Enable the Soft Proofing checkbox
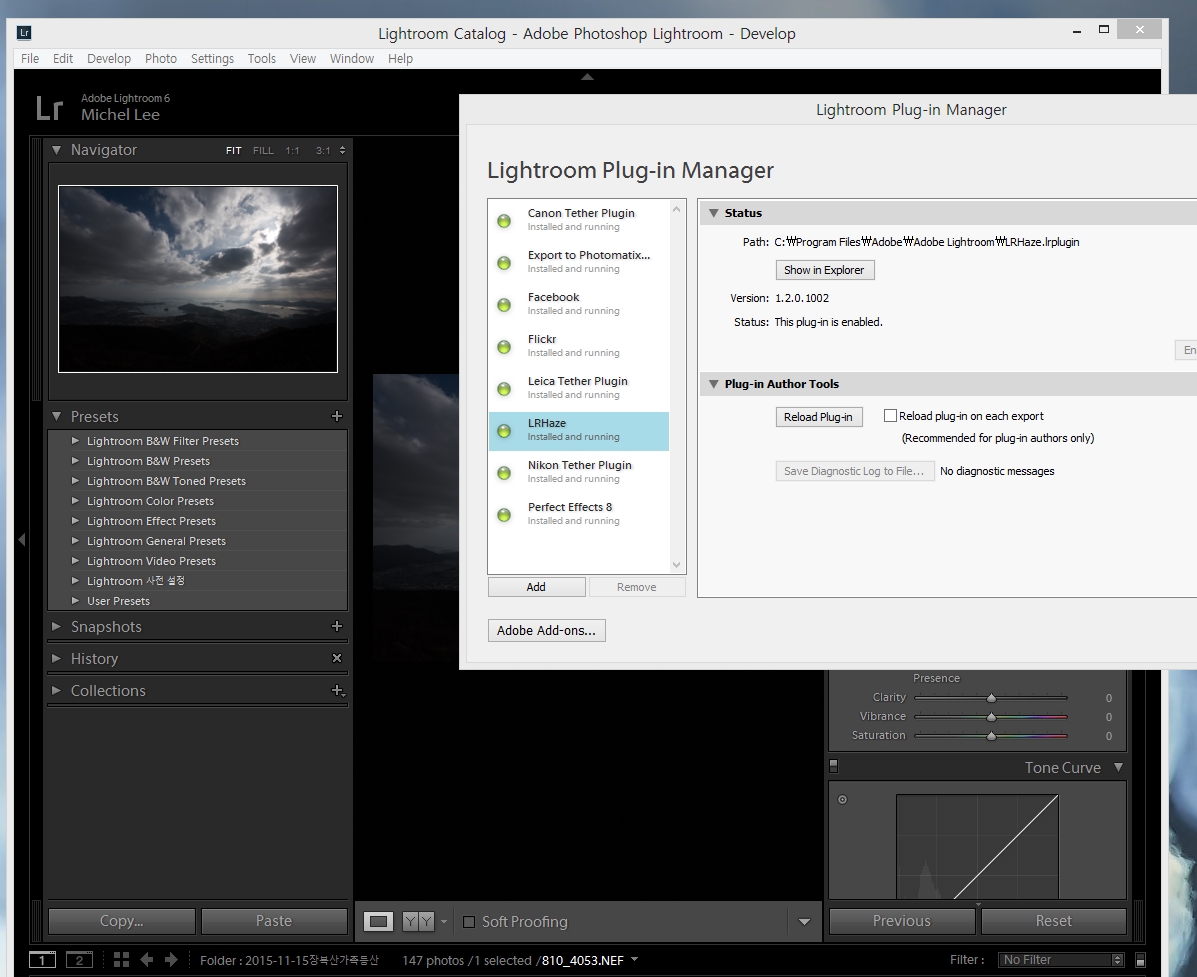The image size is (1197, 977). click(x=469, y=922)
